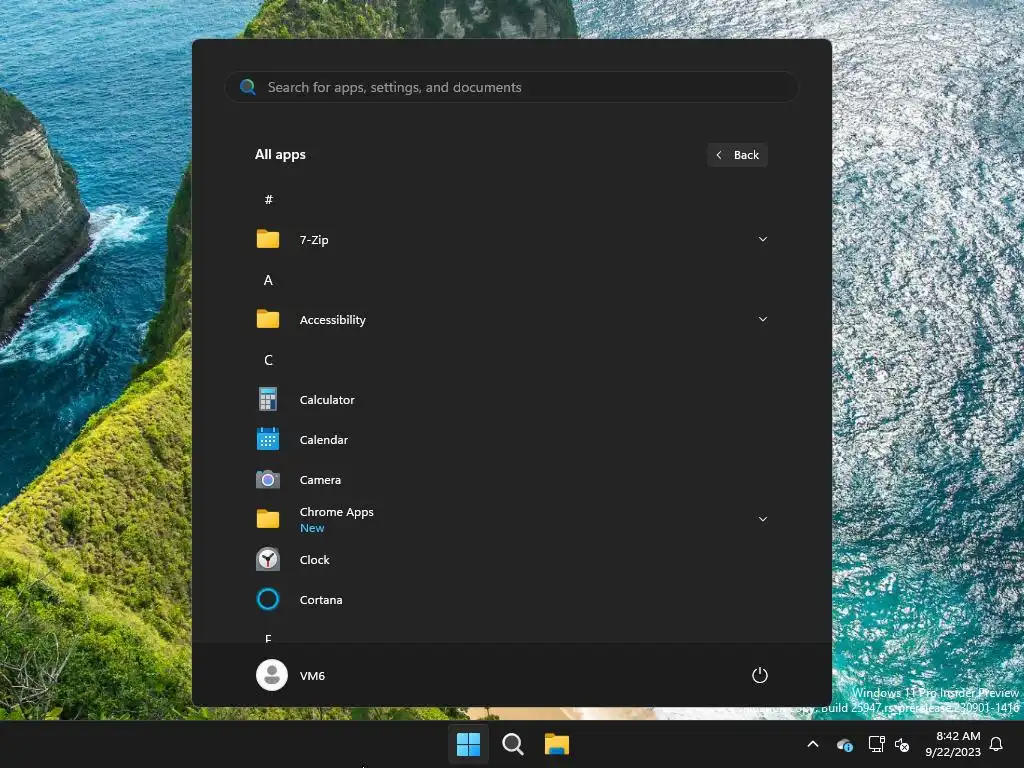
Task: Click the VM6 user avatar
Action: click(272, 675)
